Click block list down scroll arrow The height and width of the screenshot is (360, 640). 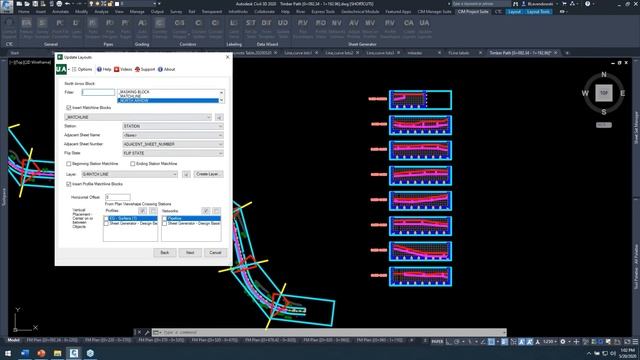click(x=221, y=100)
